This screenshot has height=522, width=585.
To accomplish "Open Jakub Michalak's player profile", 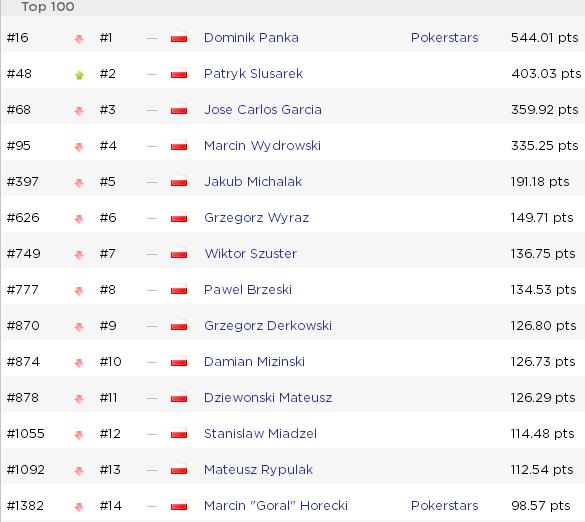I will pos(253,182).
